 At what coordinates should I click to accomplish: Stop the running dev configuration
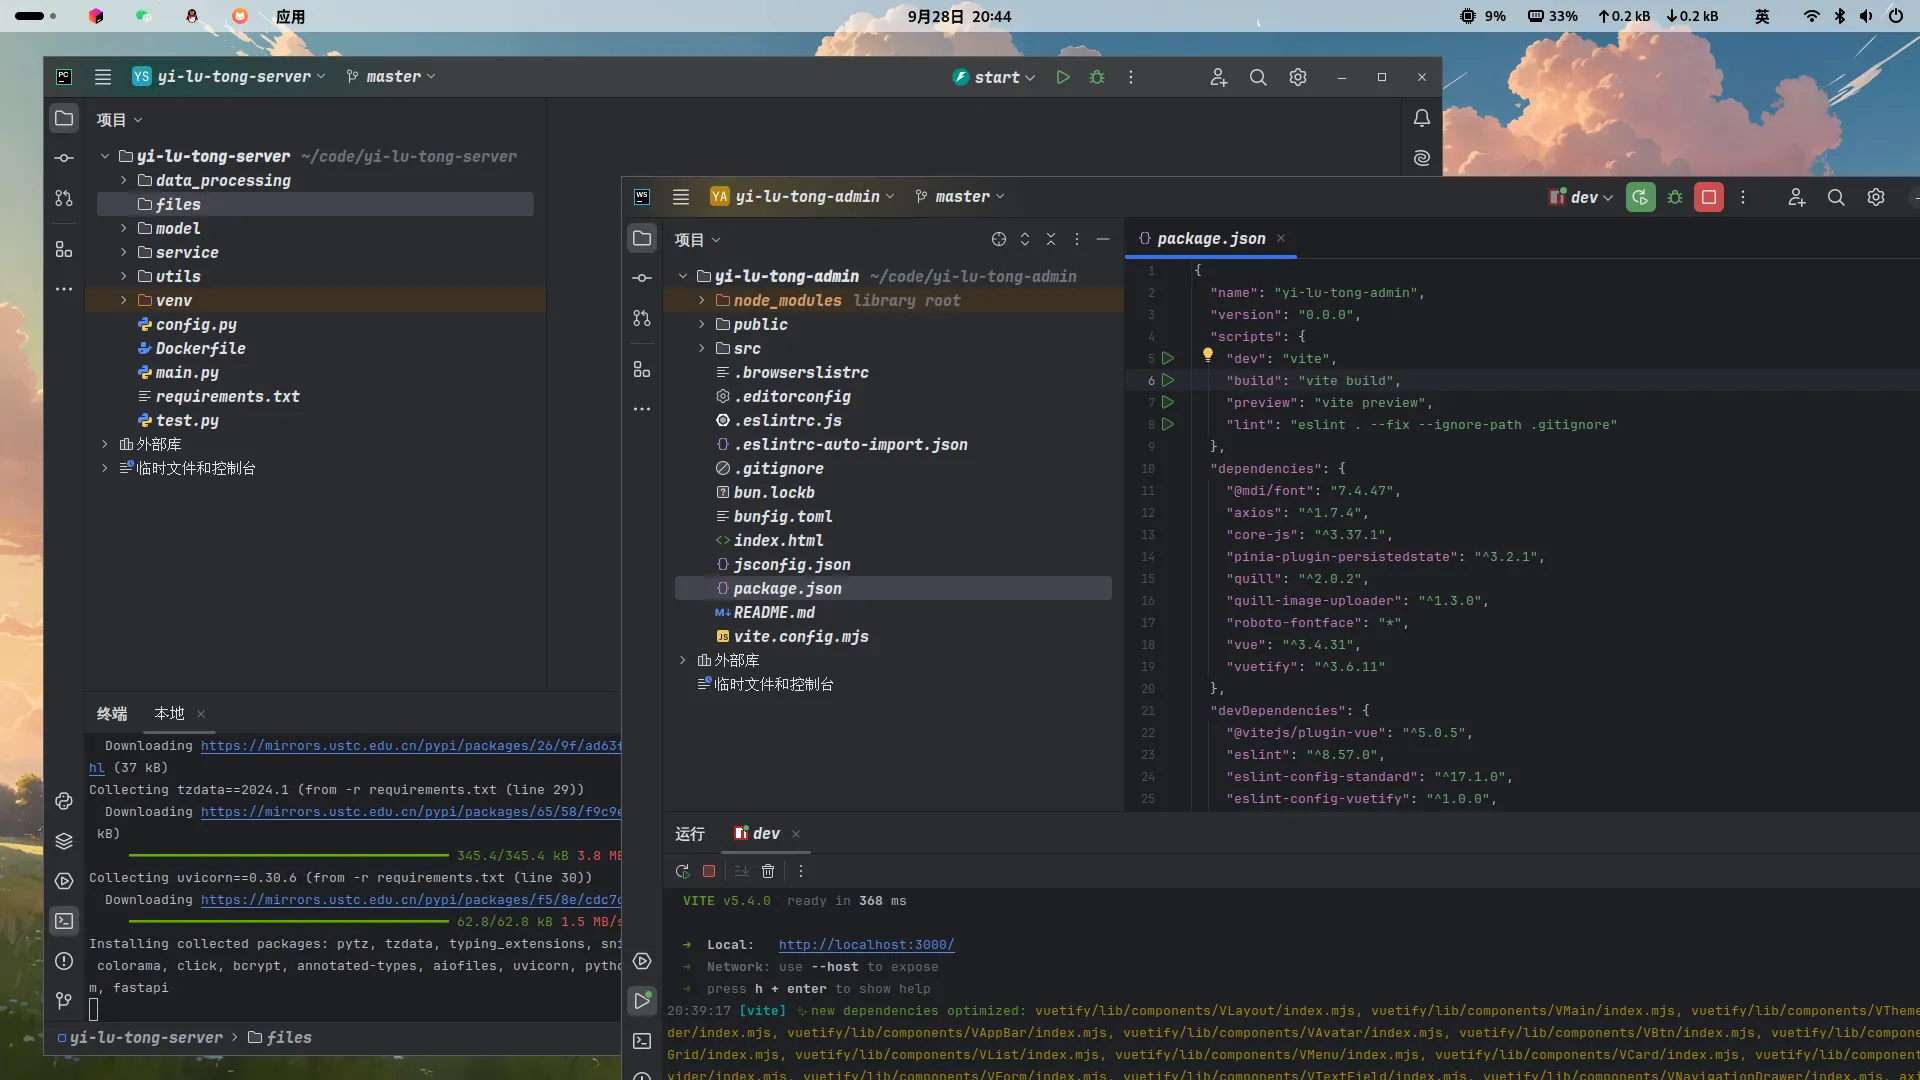tap(1709, 197)
